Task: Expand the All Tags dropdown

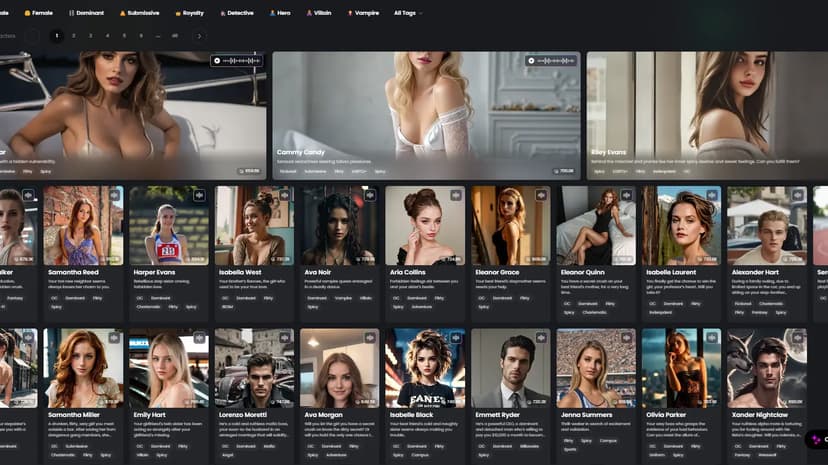Action: pyautogui.click(x=408, y=13)
